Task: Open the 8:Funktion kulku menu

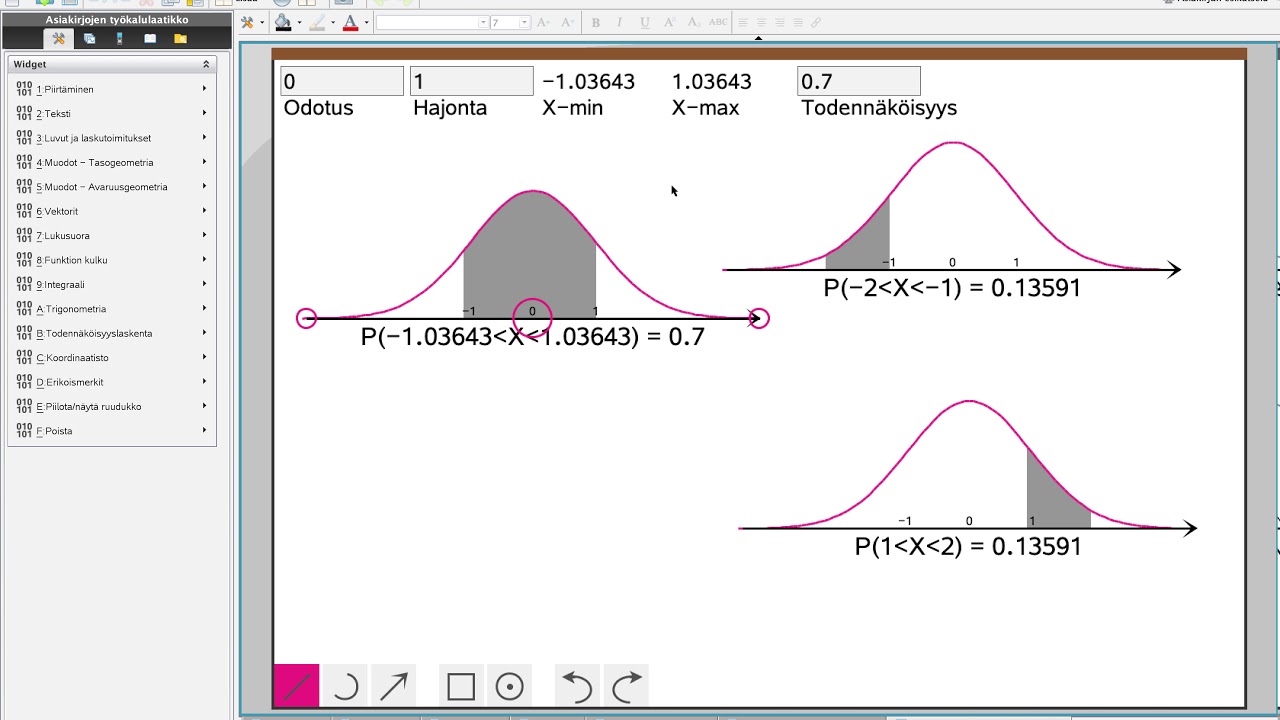Action: [x=112, y=260]
